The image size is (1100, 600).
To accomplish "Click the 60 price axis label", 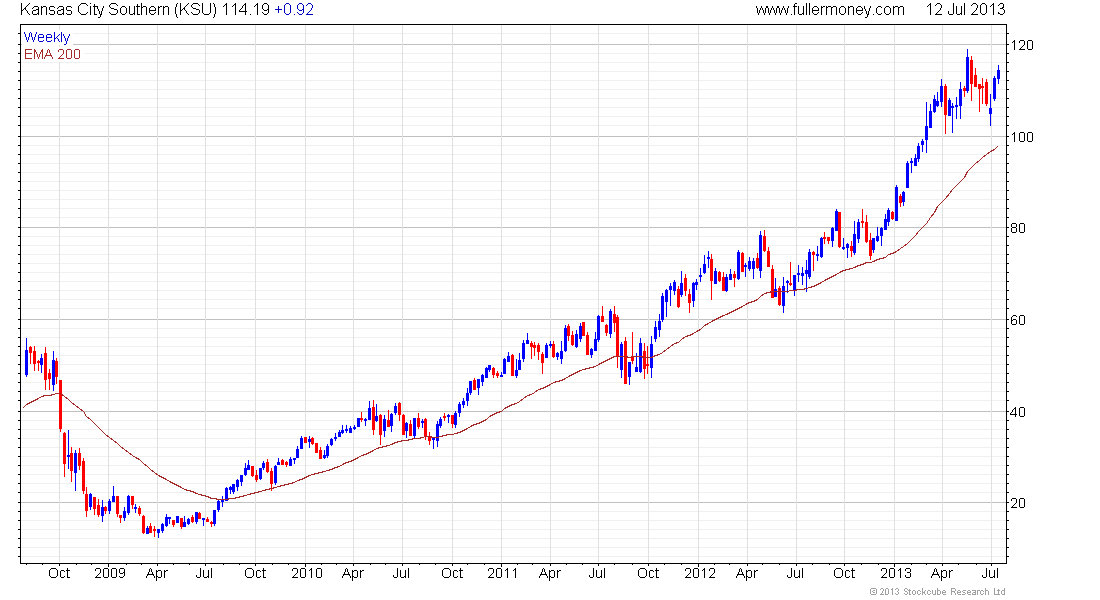I will (x=1018, y=320).
